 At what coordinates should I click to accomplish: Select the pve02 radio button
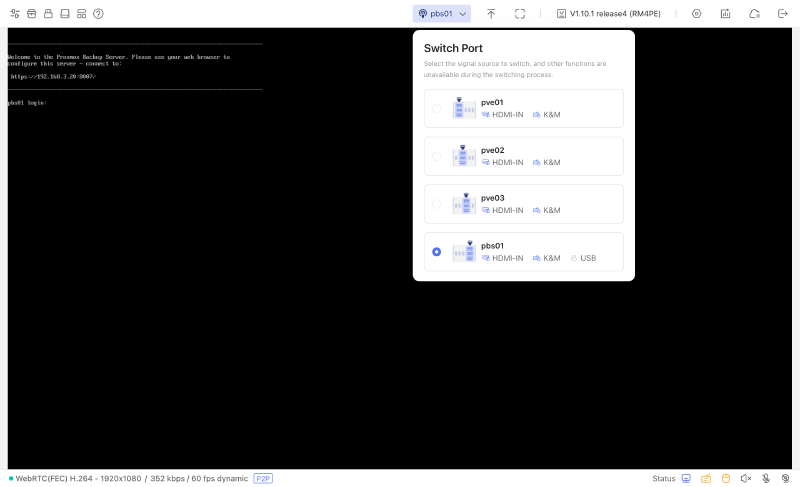436,156
